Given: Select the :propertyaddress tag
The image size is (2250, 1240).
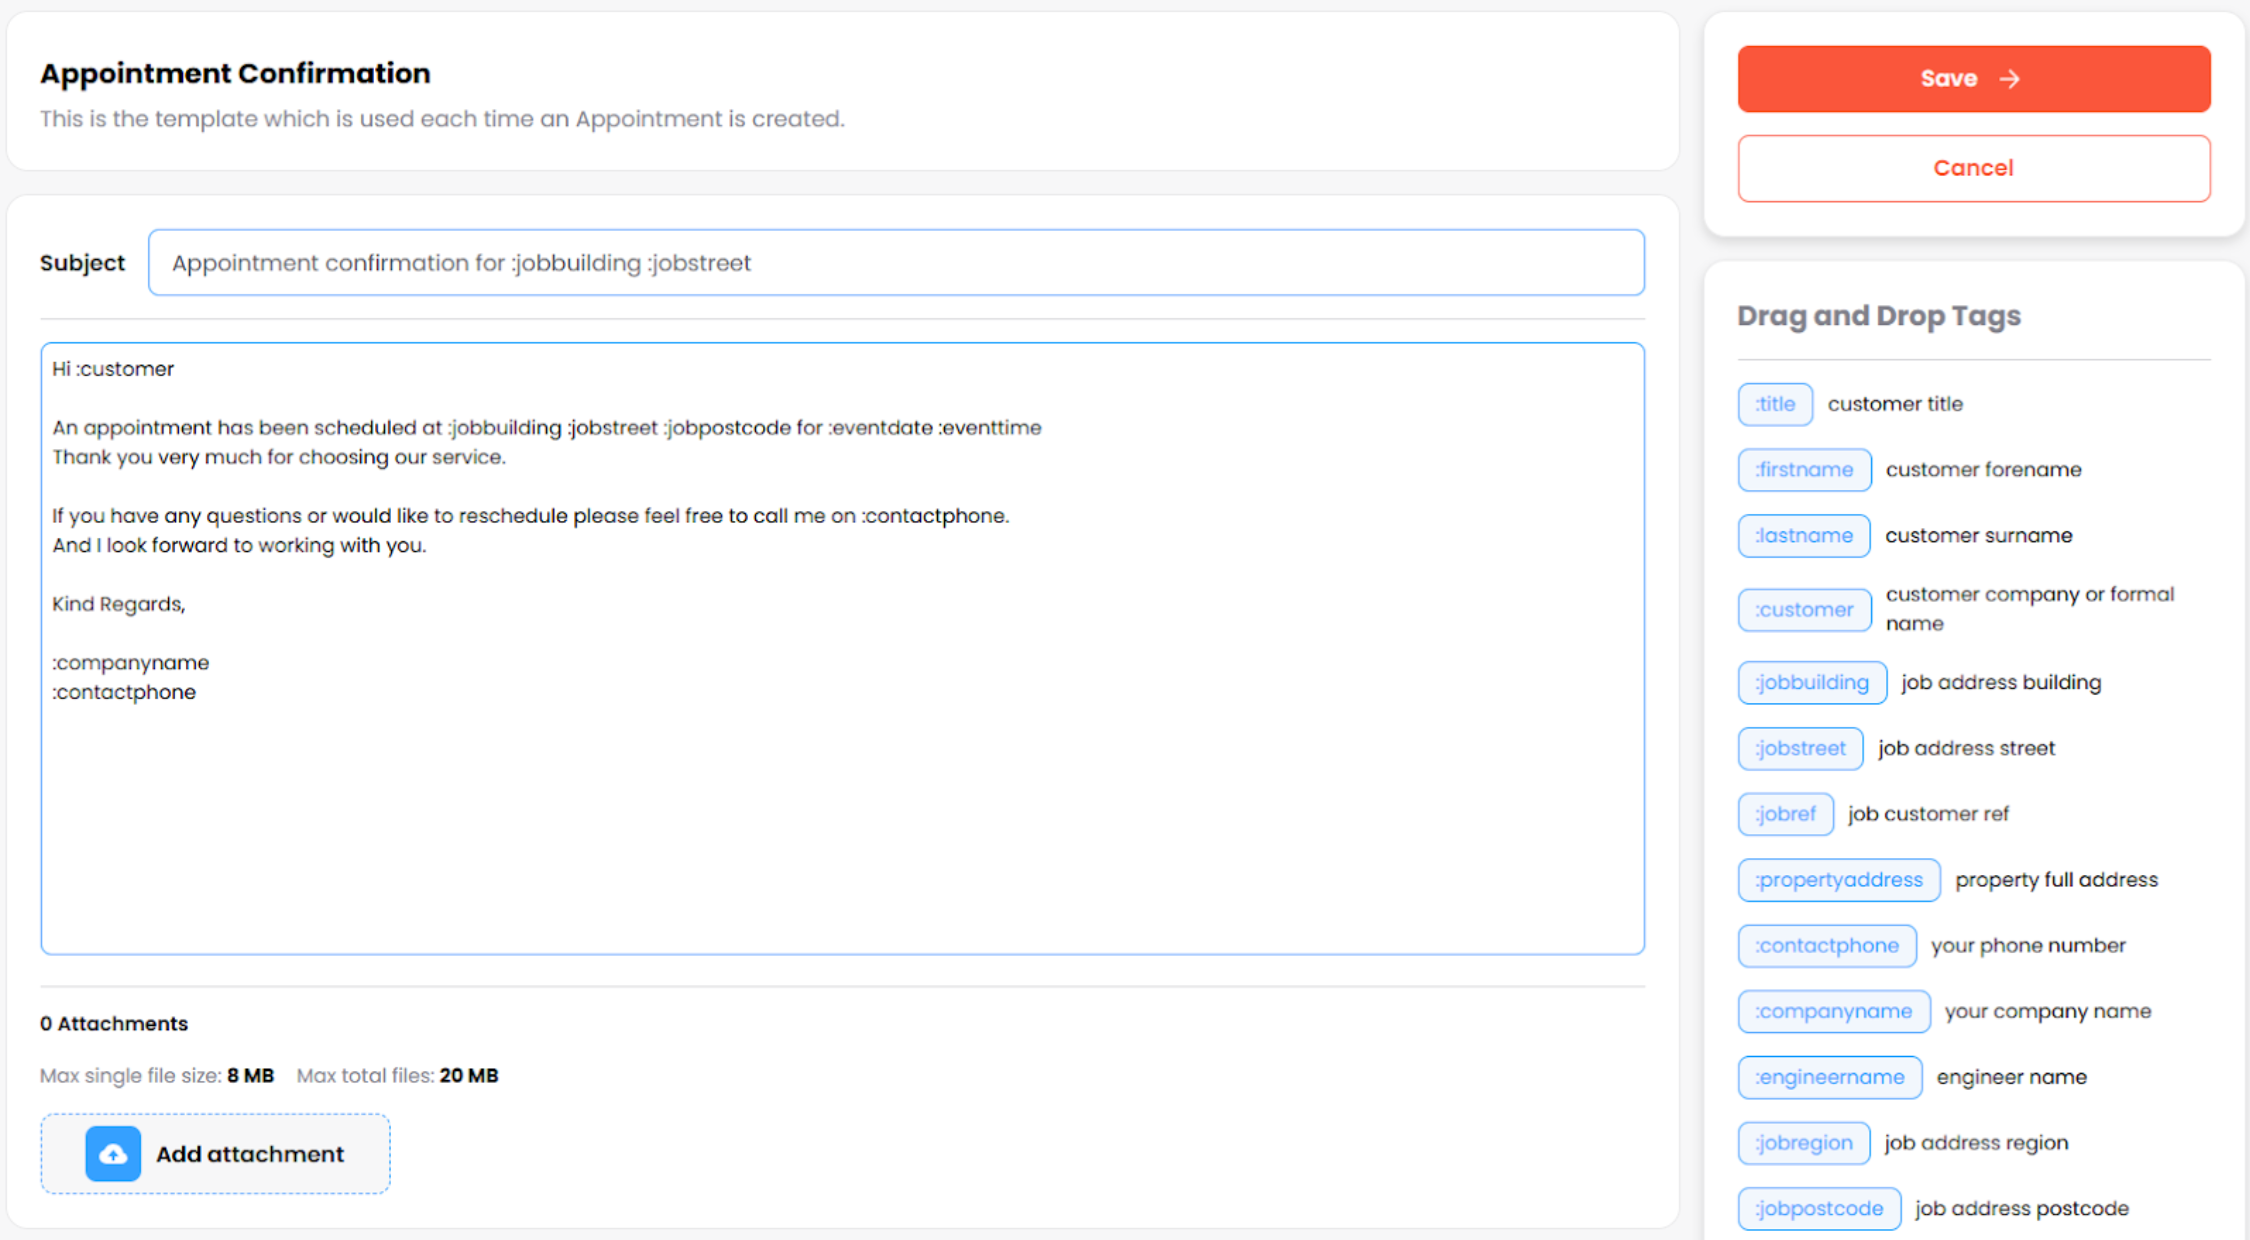Looking at the screenshot, I should coord(1838,880).
